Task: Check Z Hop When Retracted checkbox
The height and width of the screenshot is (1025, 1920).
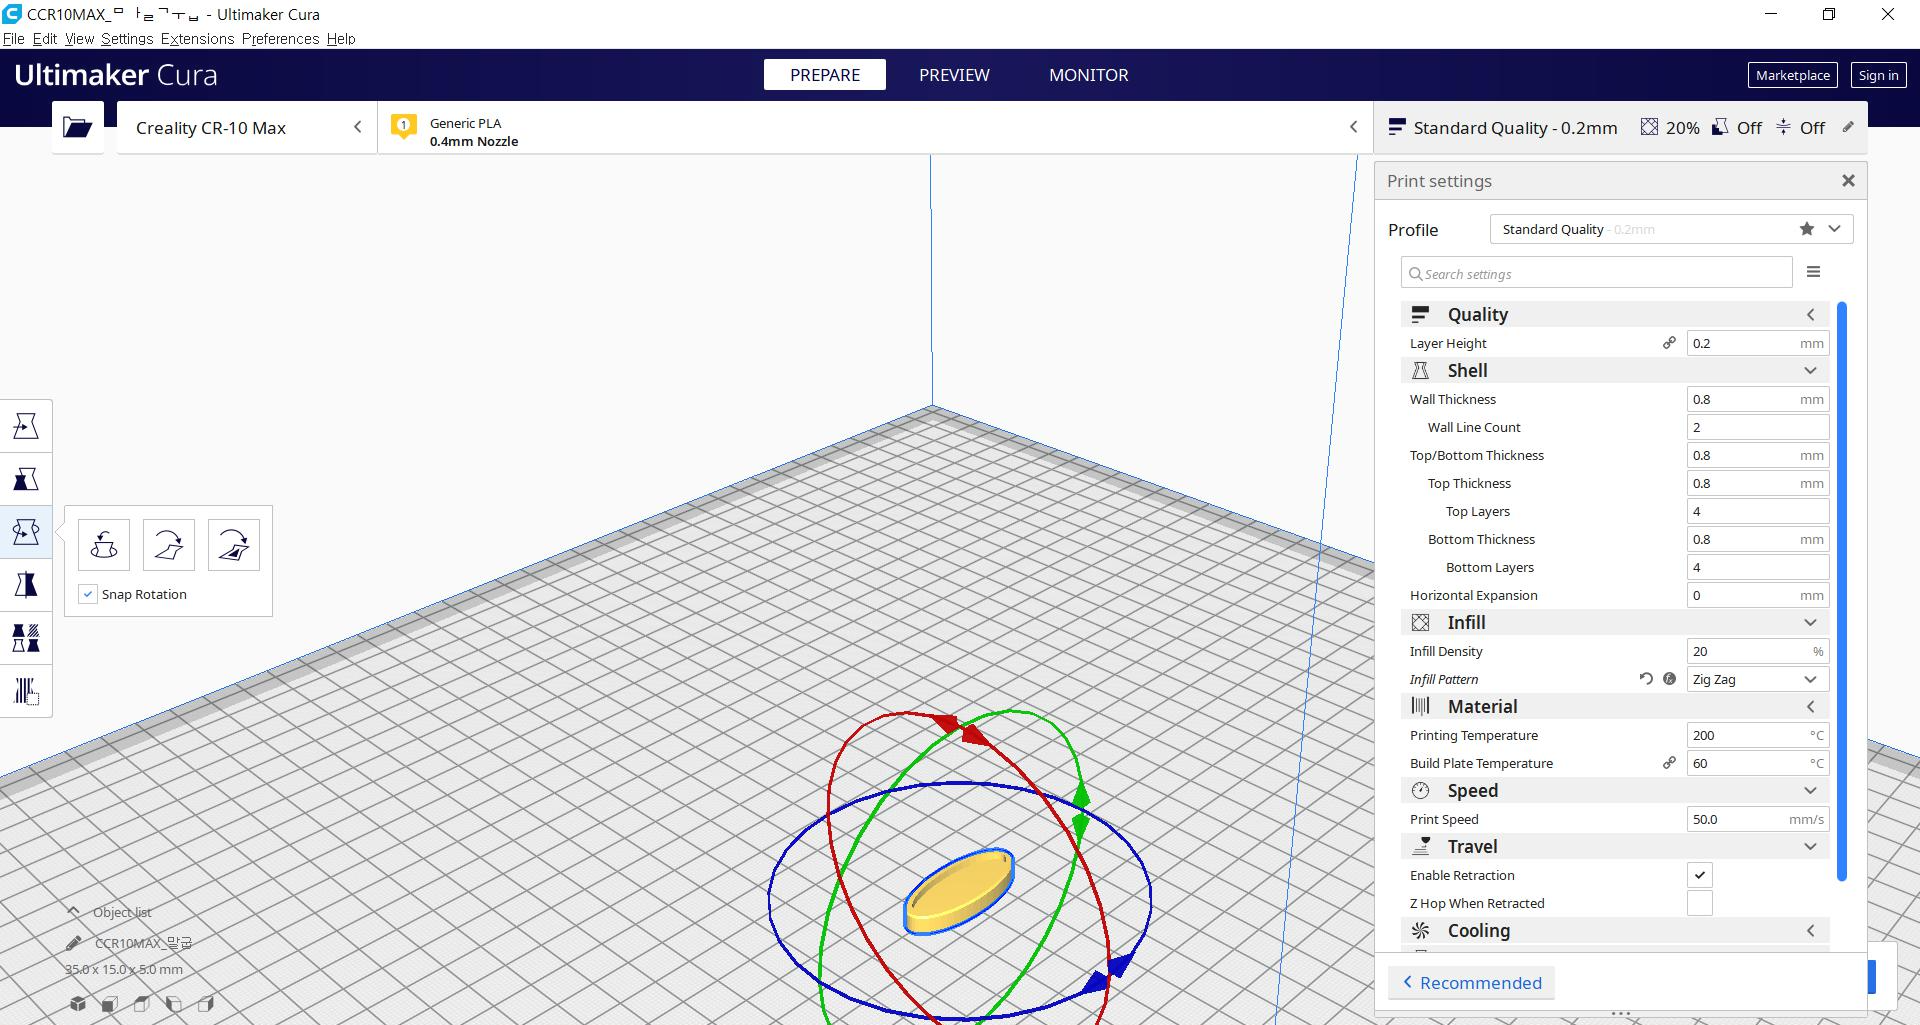Action: (1700, 903)
